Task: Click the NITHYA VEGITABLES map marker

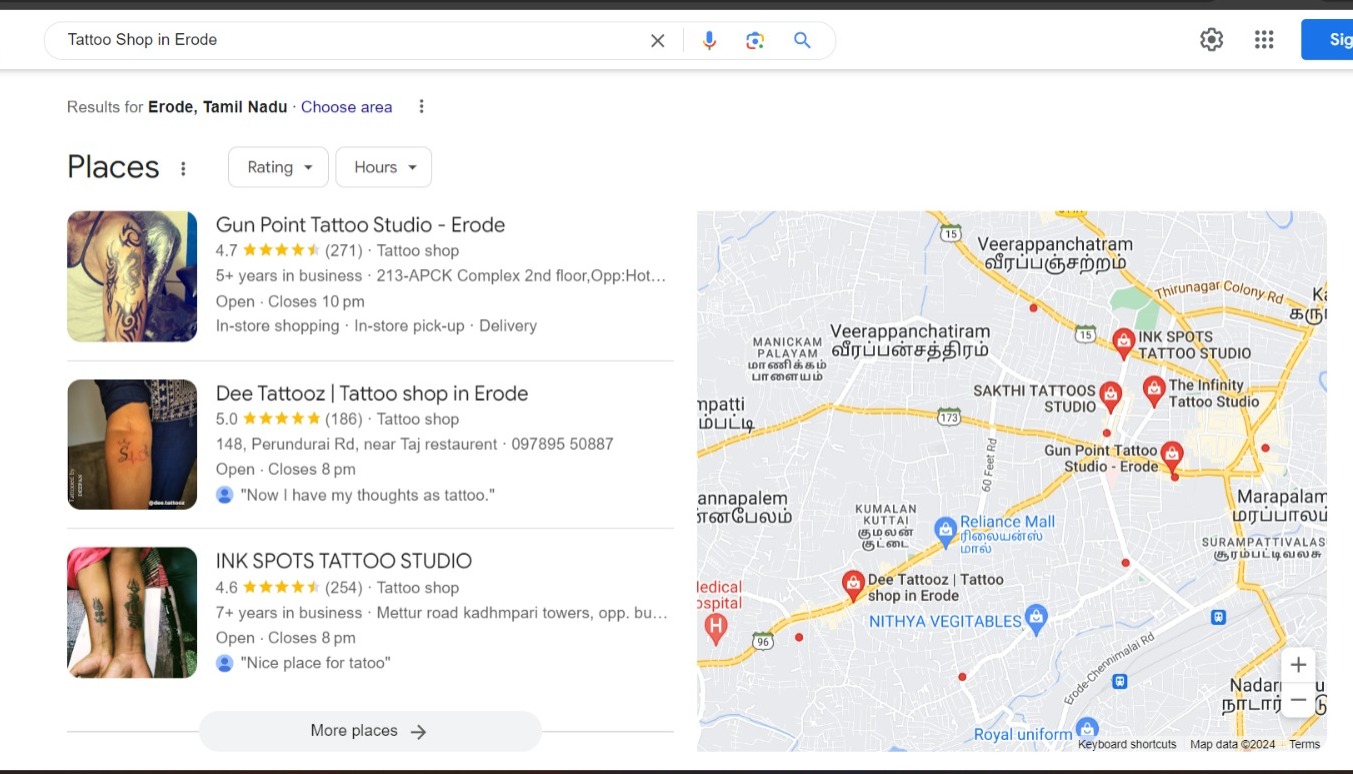Action: tap(1037, 619)
